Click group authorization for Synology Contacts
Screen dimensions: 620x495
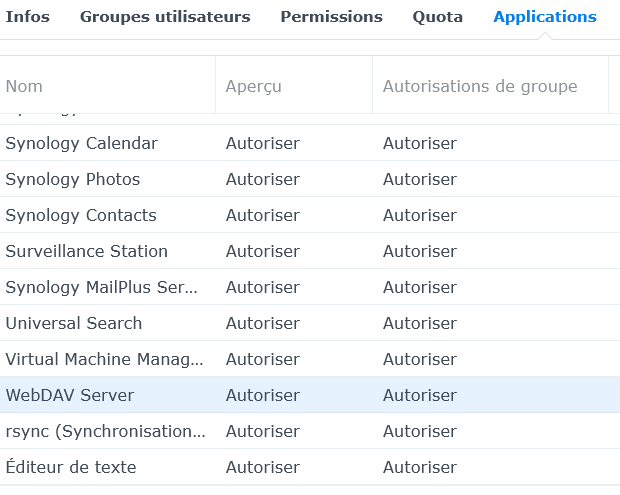[420, 215]
